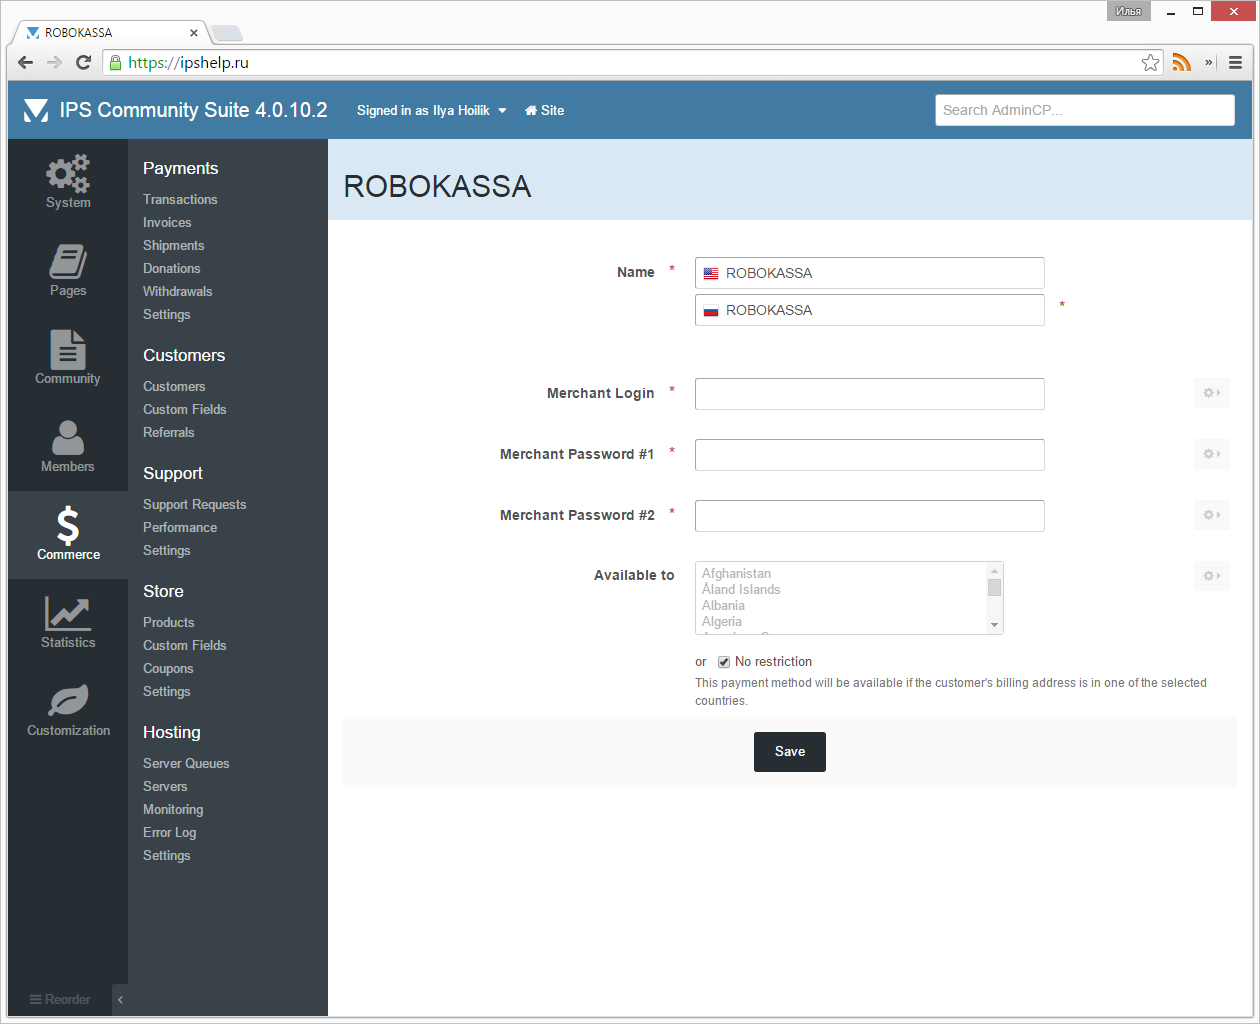1260x1024 pixels.
Task: Click the English Name input field
Action: click(x=870, y=273)
